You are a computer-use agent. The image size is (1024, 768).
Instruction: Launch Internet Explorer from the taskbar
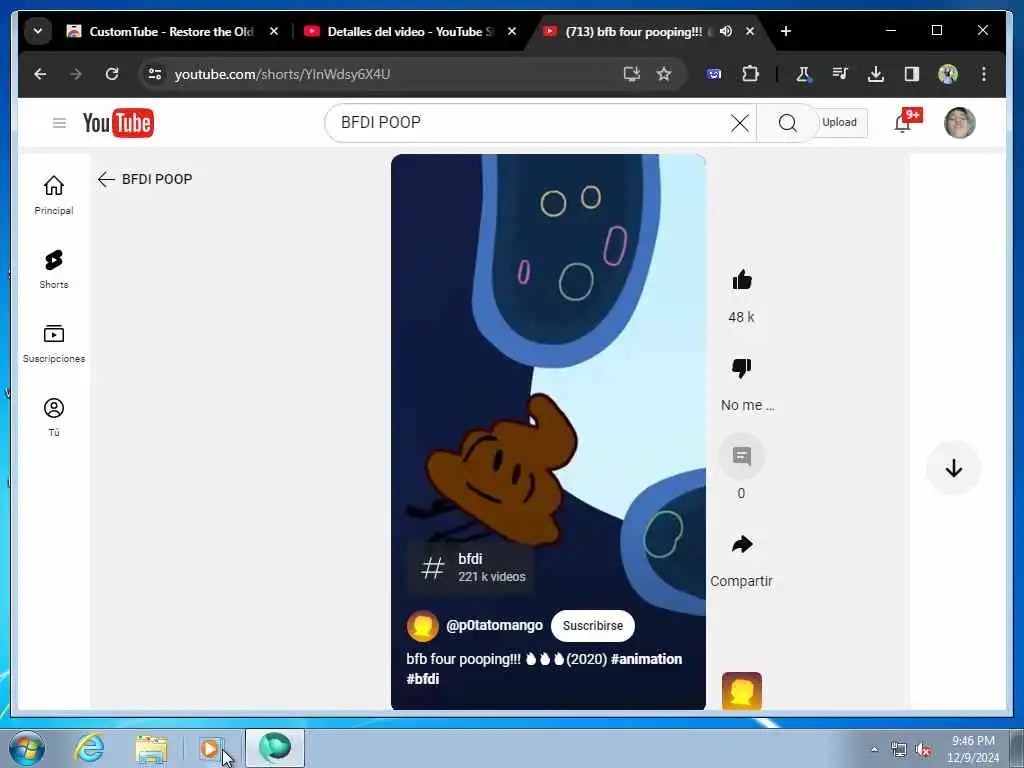pos(89,748)
